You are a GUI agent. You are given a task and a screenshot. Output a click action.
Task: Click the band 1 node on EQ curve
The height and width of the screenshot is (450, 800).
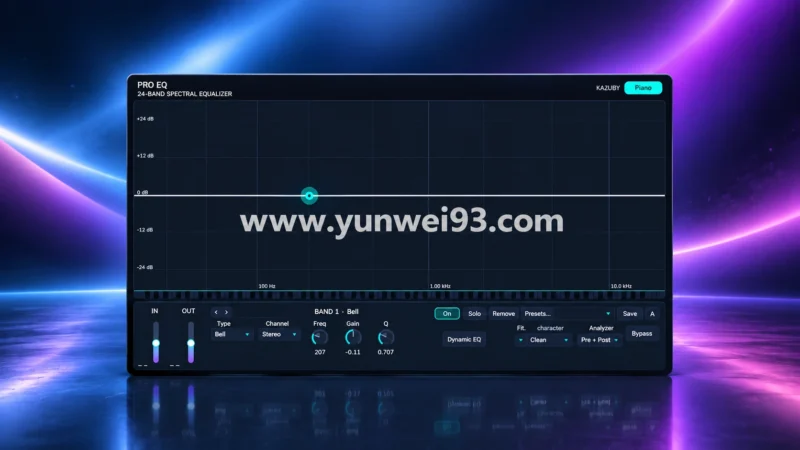point(309,195)
